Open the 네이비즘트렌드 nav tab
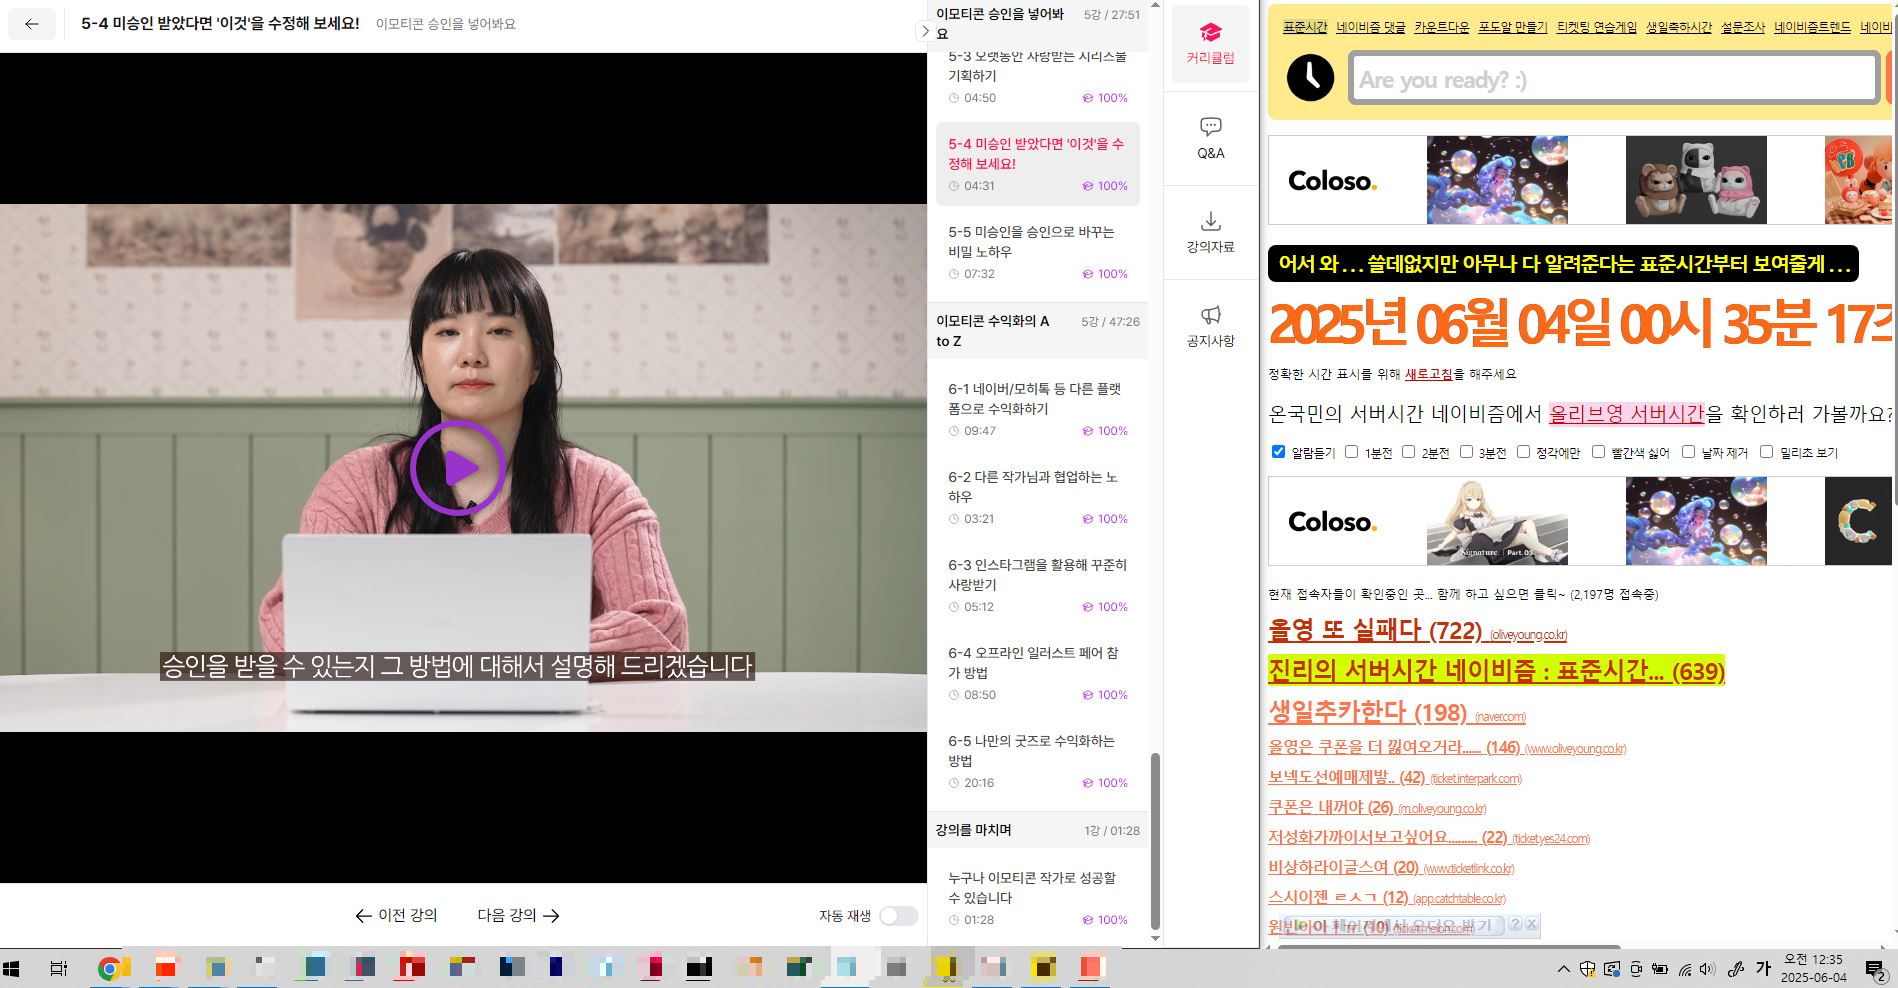Viewport: 1898px width, 988px height. click(1812, 27)
